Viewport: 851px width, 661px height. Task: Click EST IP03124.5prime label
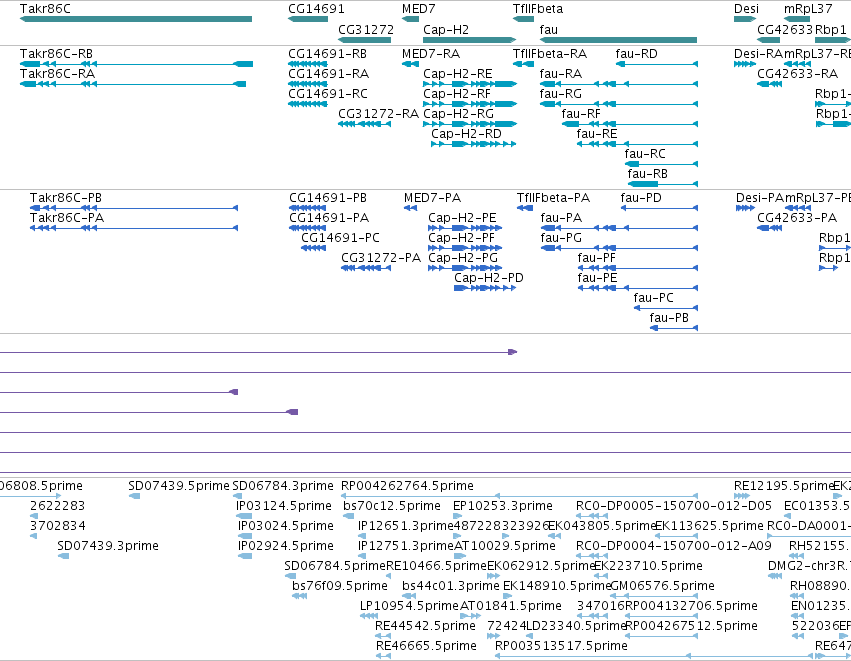[284, 506]
